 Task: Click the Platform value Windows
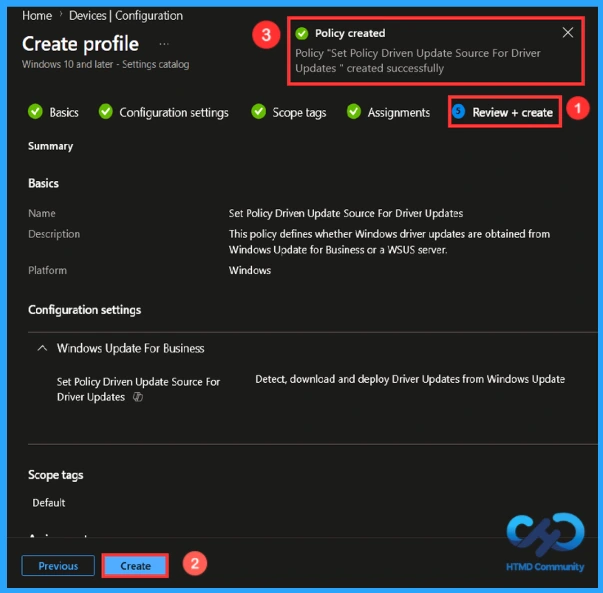click(x=250, y=270)
